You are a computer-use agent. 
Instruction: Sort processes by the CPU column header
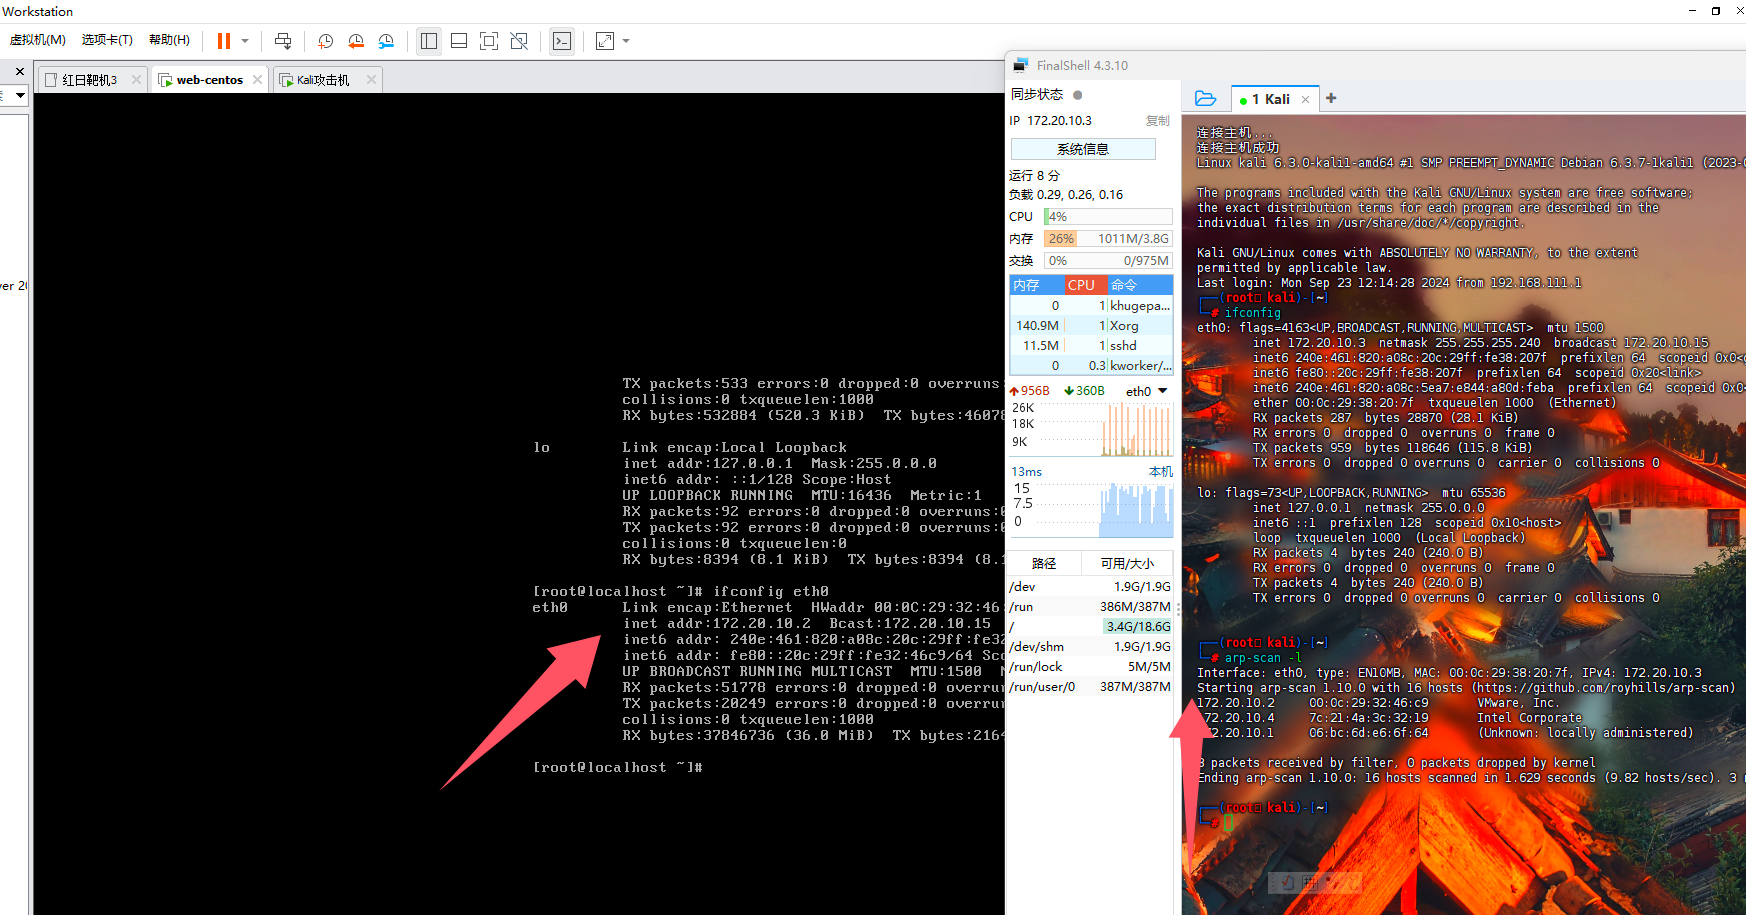1083,285
